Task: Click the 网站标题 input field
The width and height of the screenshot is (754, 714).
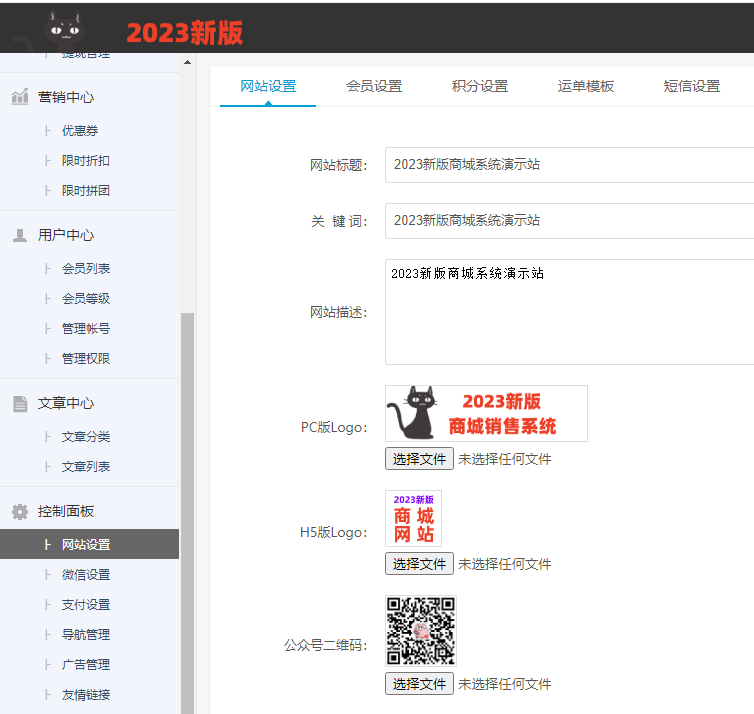Action: tap(569, 165)
